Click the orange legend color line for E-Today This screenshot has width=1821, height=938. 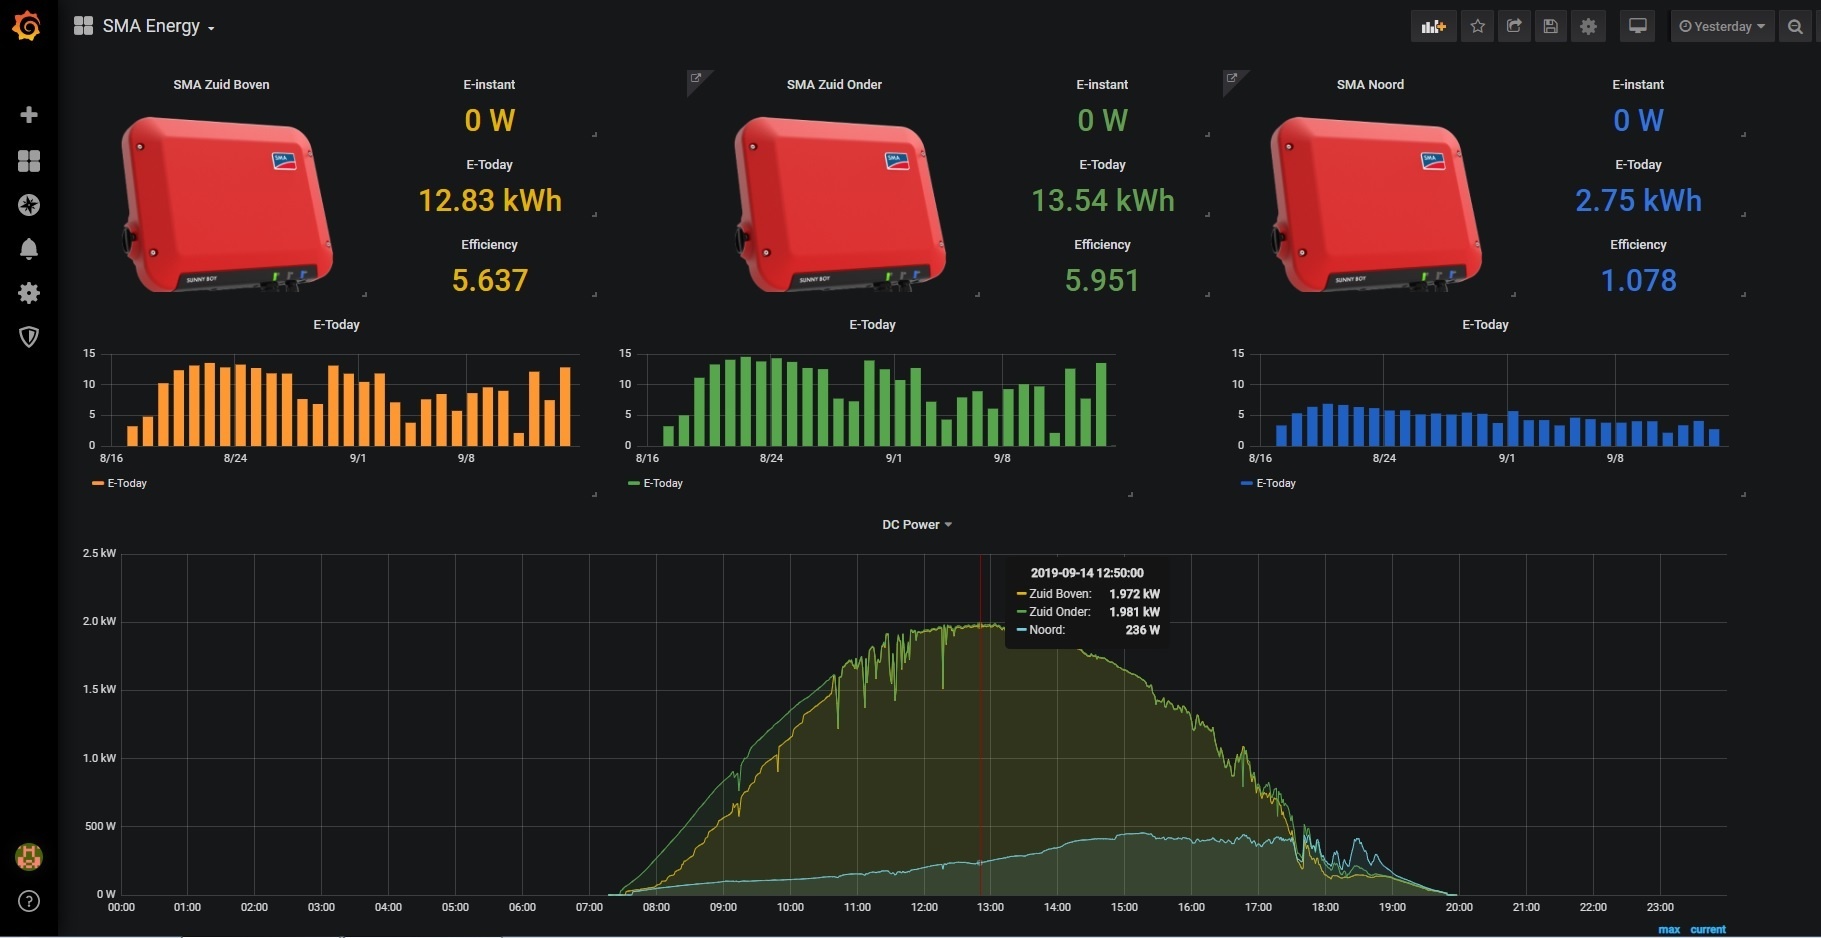(x=98, y=484)
